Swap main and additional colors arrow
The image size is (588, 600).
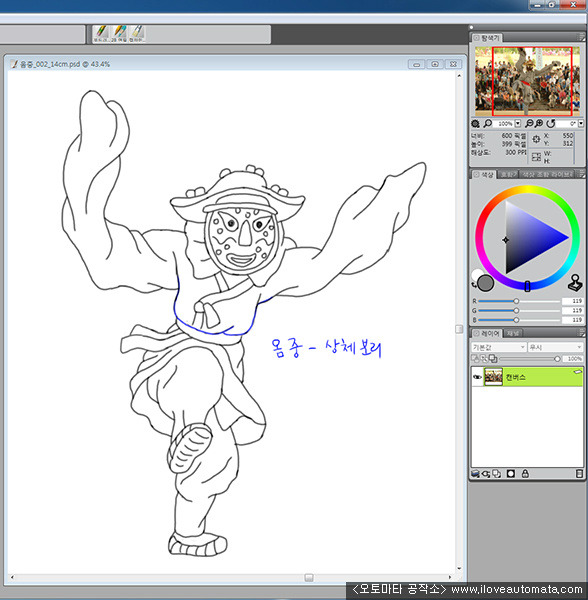click(x=474, y=285)
